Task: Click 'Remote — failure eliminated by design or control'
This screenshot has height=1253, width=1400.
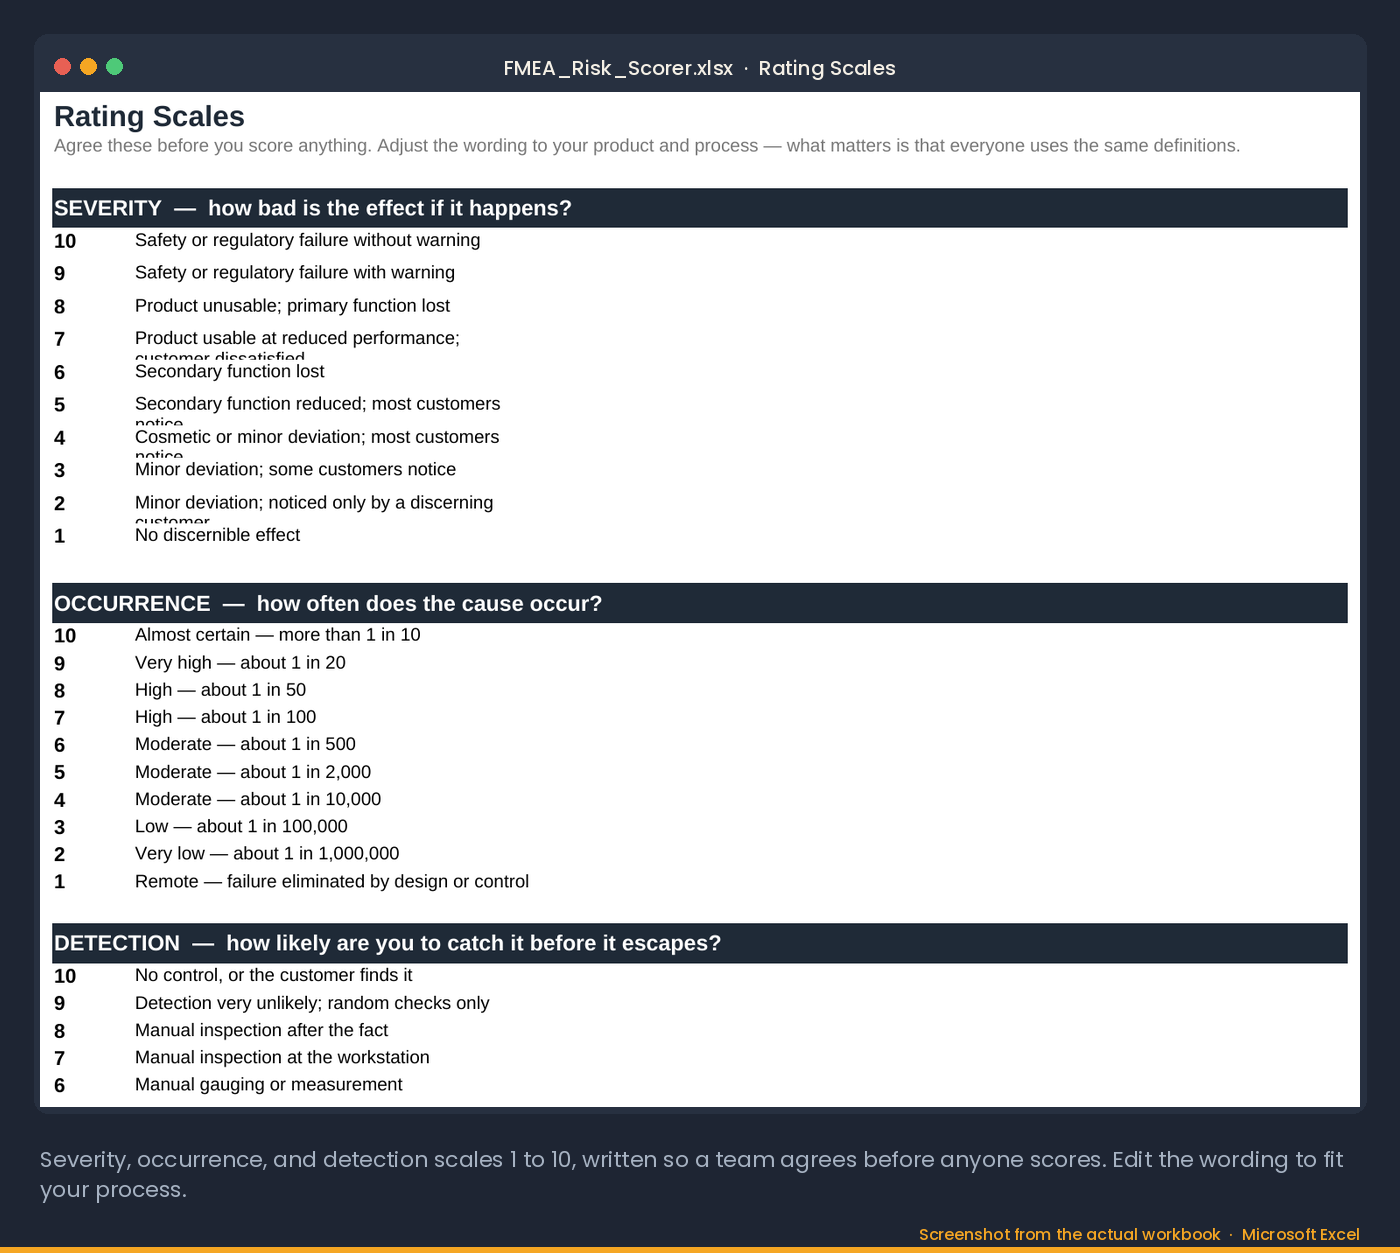Action: tap(332, 881)
